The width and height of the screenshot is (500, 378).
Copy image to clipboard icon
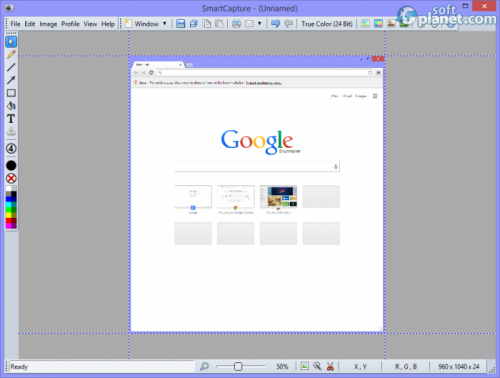coord(207,24)
